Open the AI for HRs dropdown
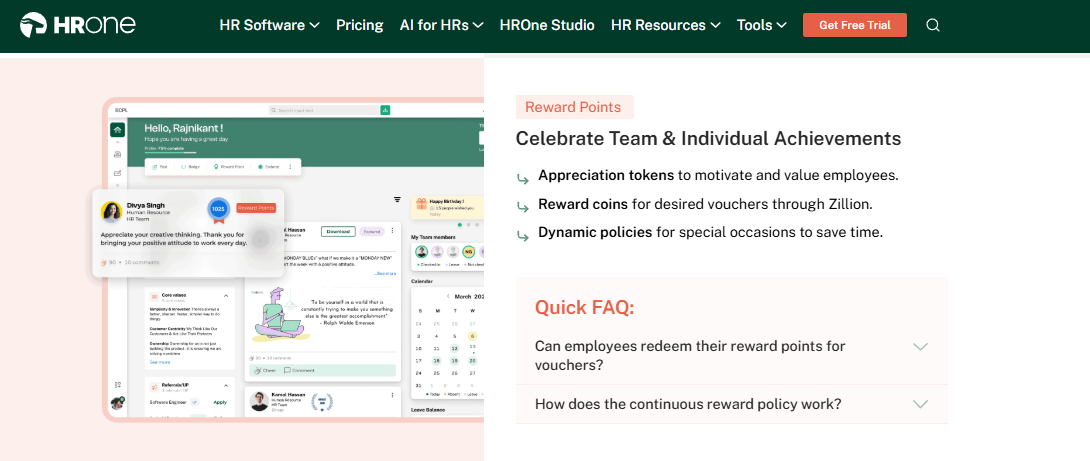This screenshot has height=461, width=1090. 441,25
